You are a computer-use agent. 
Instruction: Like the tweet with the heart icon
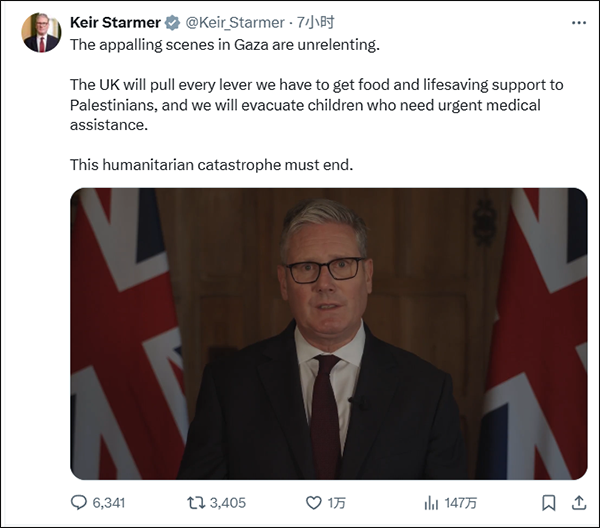(314, 502)
